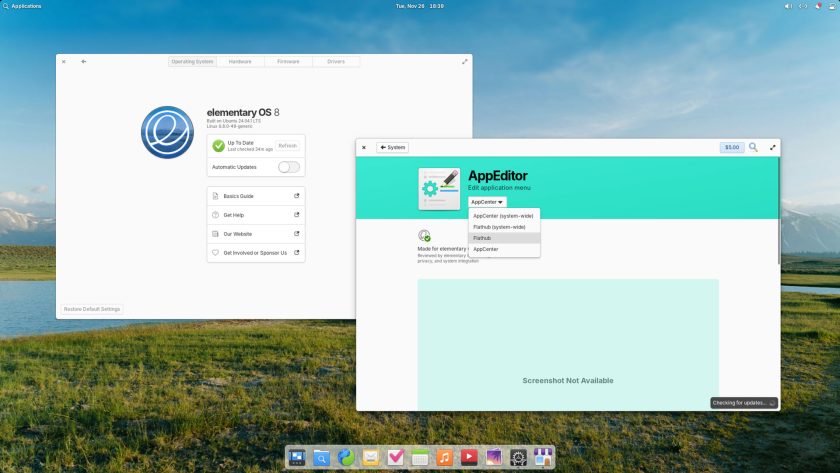Open the network indicator in panel
The height and width of the screenshot is (473, 840).
click(802, 6)
